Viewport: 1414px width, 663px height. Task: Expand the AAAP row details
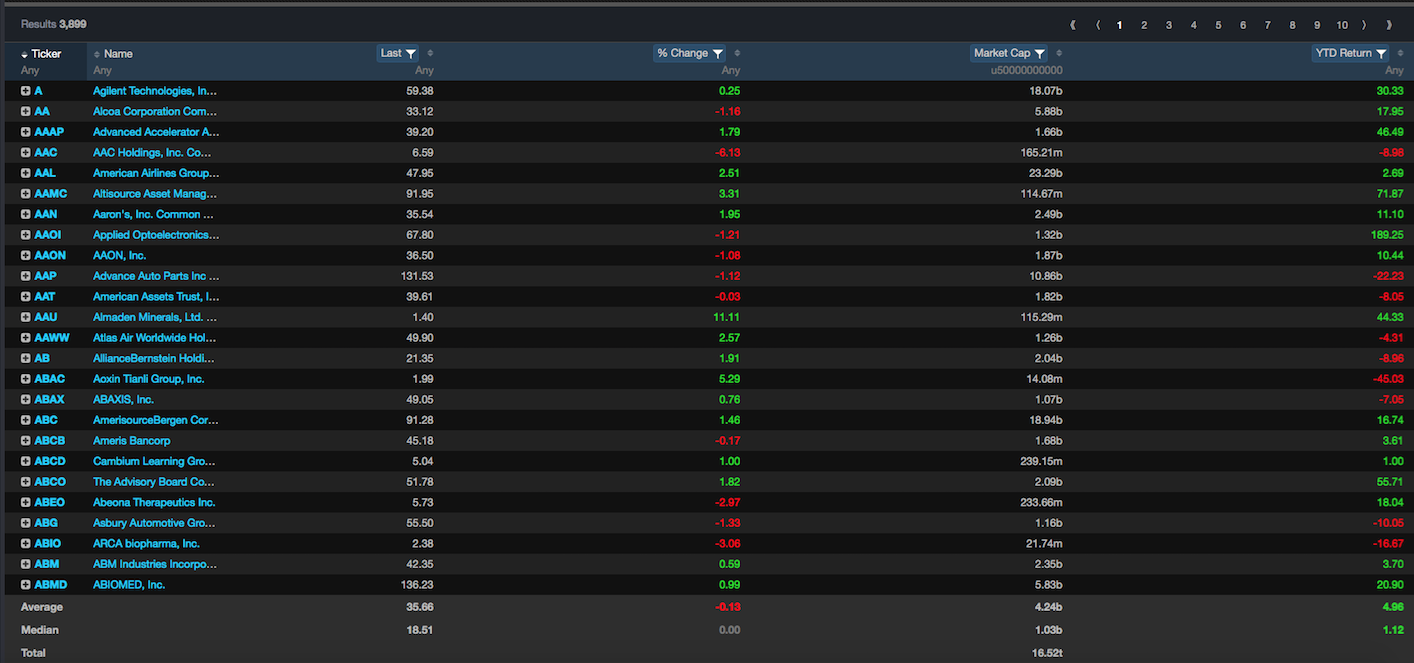pos(26,132)
